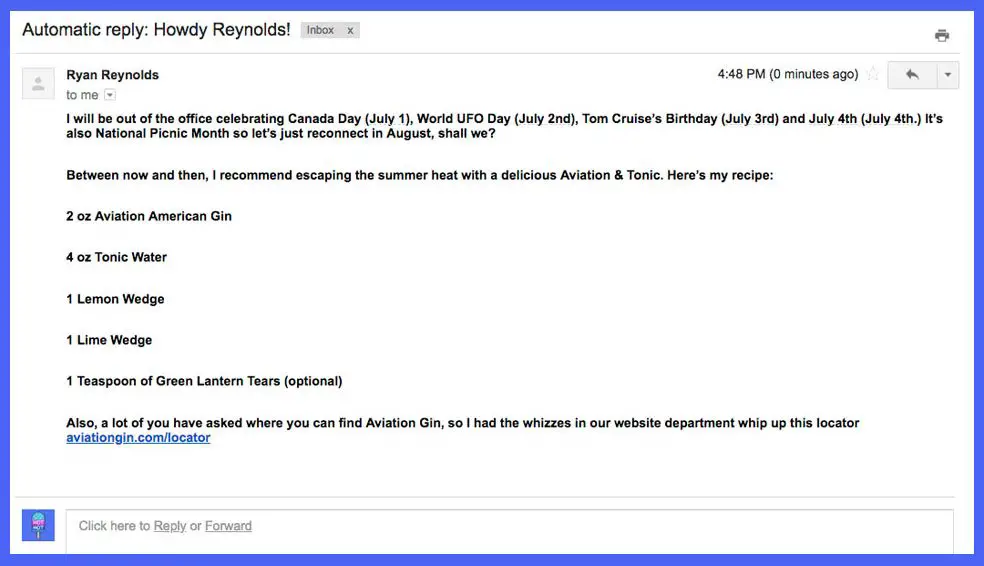
Task: Star the message from Ryan Reynolds
Action: tap(872, 74)
